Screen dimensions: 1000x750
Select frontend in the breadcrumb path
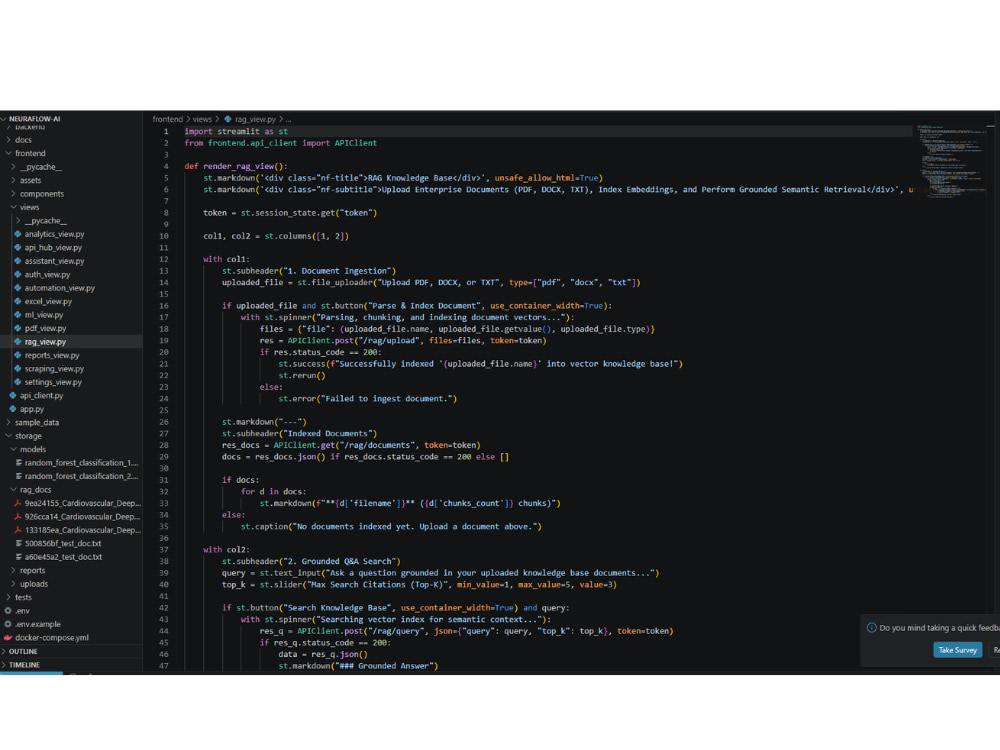pyautogui.click(x=168, y=119)
